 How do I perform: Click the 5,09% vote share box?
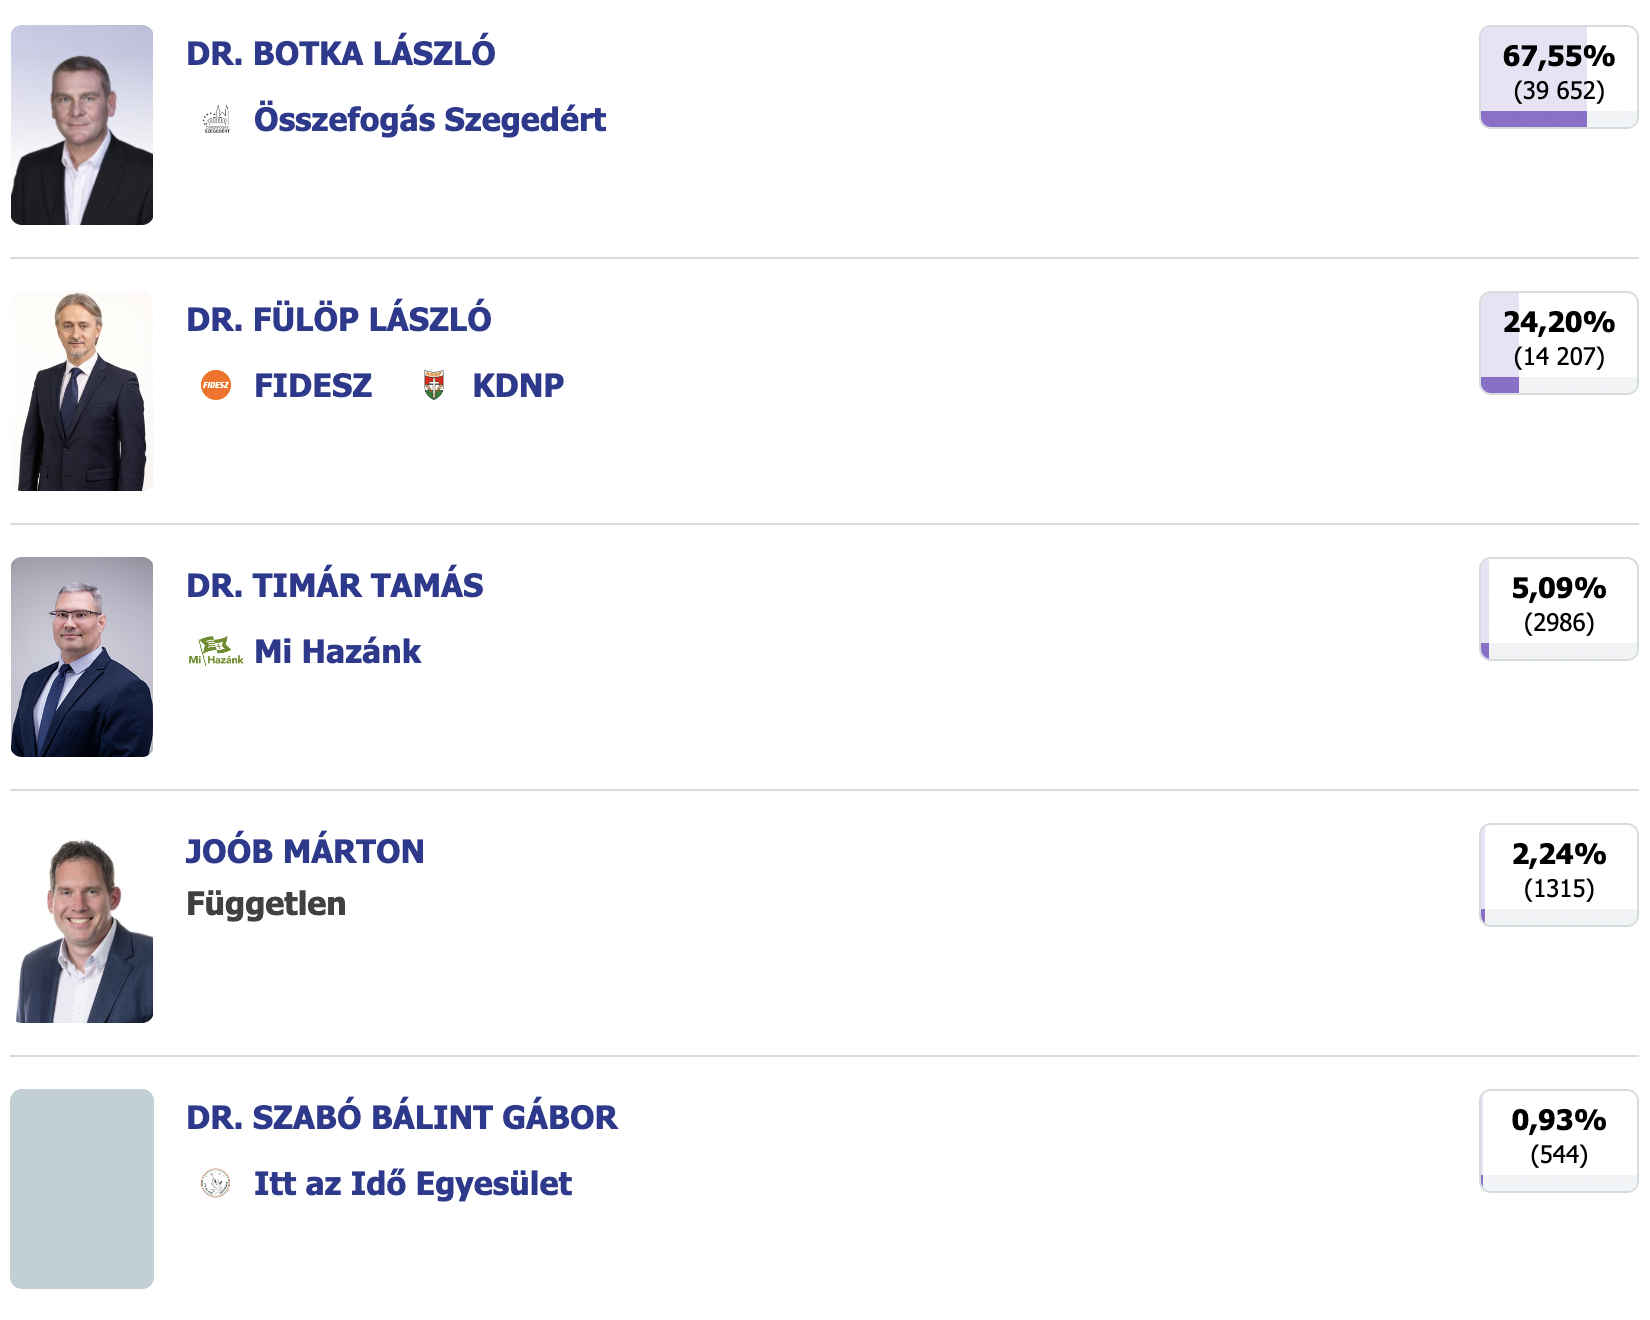pyautogui.click(x=1558, y=609)
